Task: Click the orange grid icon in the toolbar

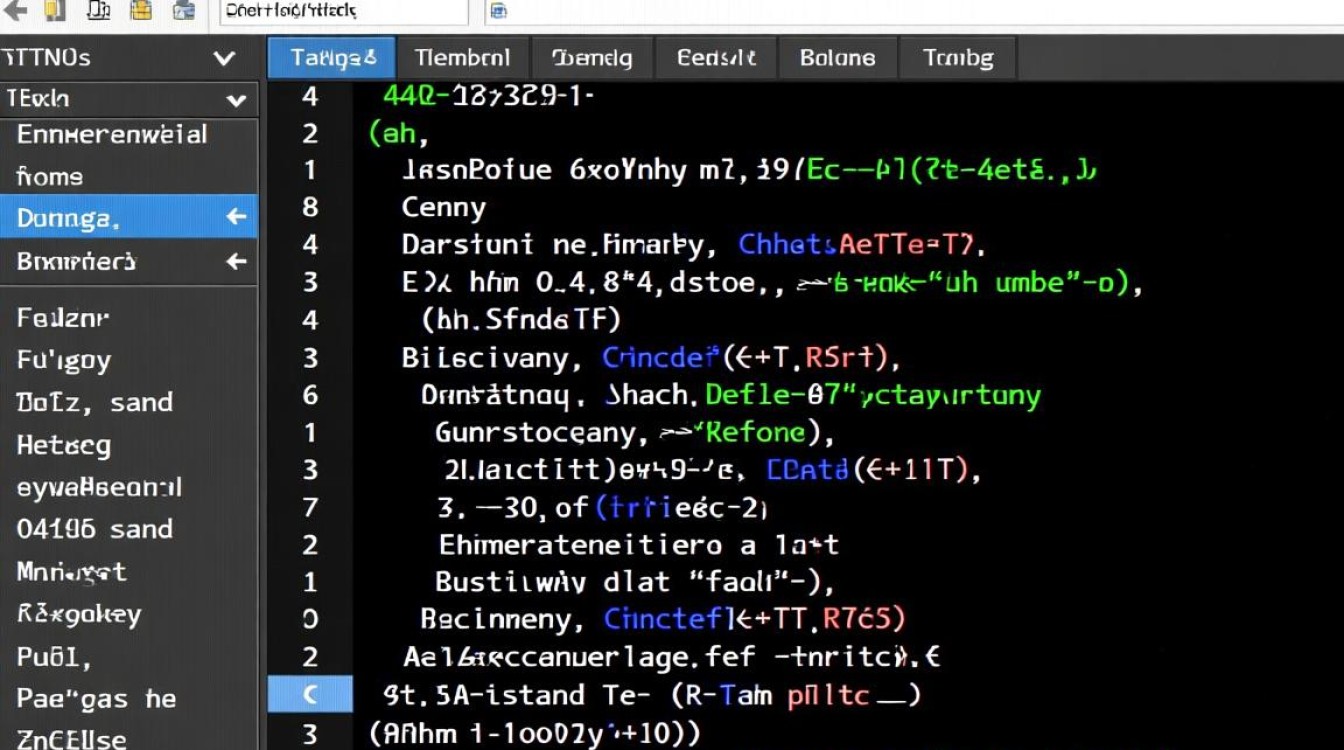Action: (x=142, y=10)
